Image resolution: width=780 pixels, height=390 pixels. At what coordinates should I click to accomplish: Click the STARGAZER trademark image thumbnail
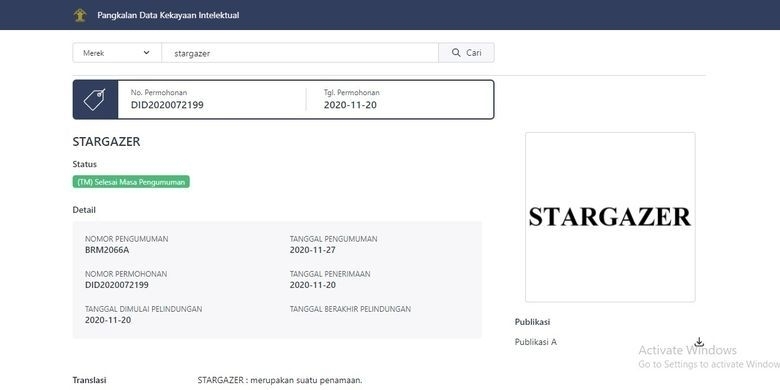coord(610,217)
